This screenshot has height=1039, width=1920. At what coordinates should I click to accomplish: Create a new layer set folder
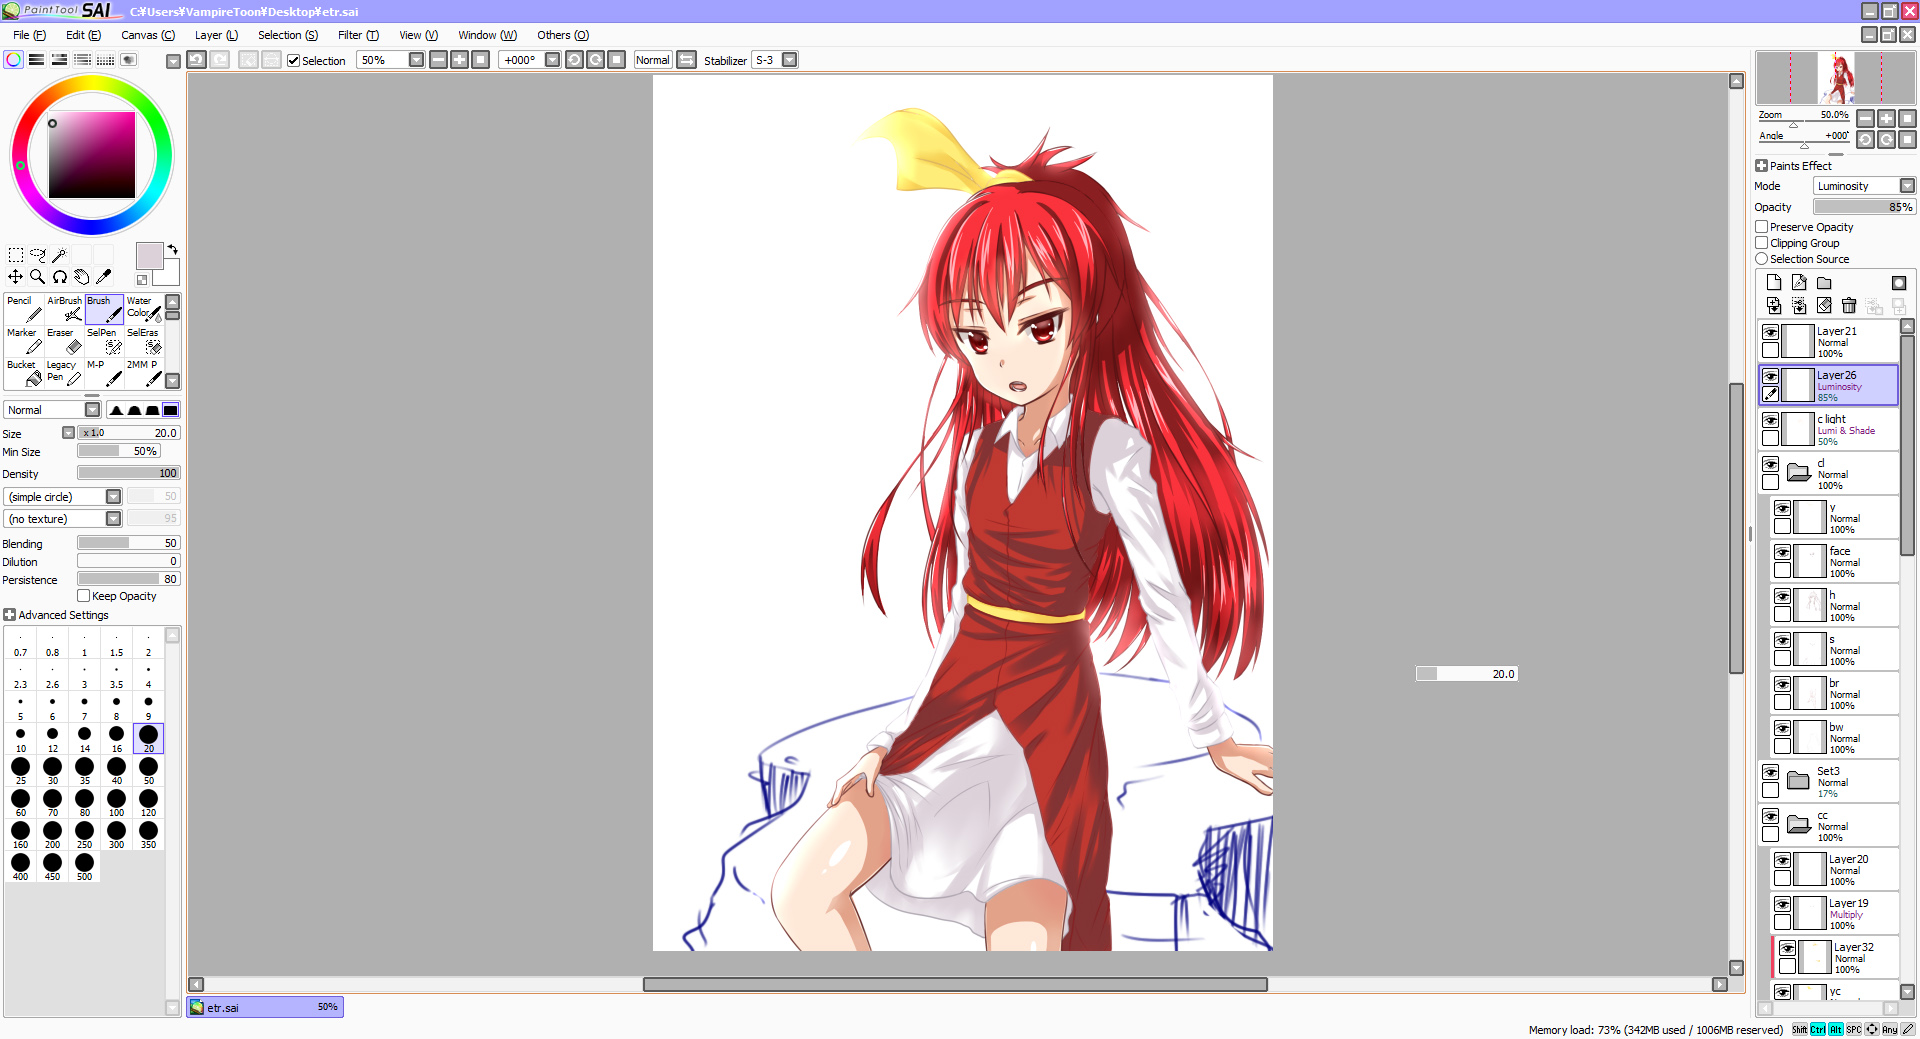[1824, 283]
